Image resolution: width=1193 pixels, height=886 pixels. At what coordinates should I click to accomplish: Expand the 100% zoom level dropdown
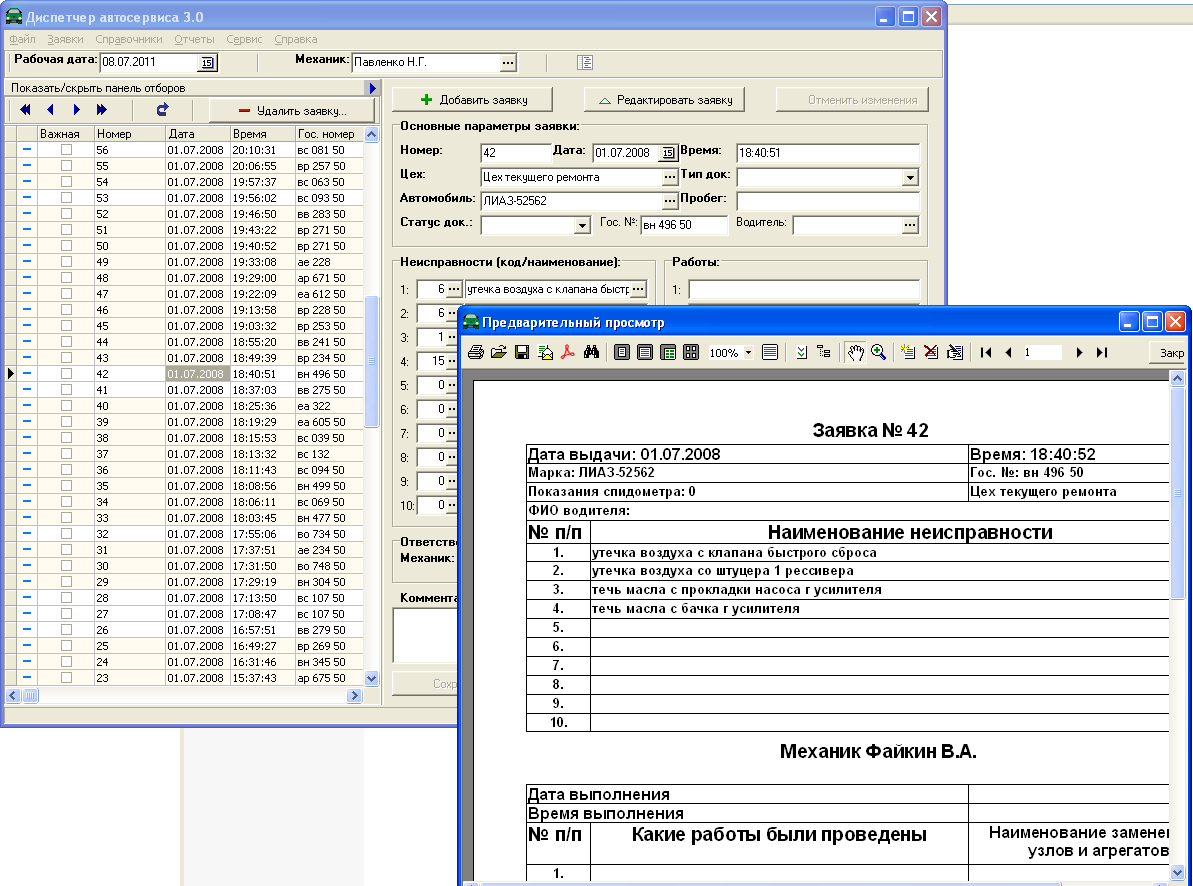[748, 353]
